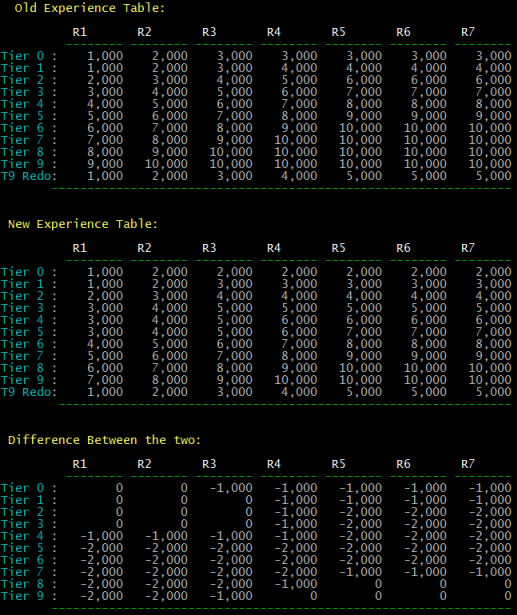Select the "Tier 8" row label in Difference table
Screen dimensions: 517x615
[22, 584]
